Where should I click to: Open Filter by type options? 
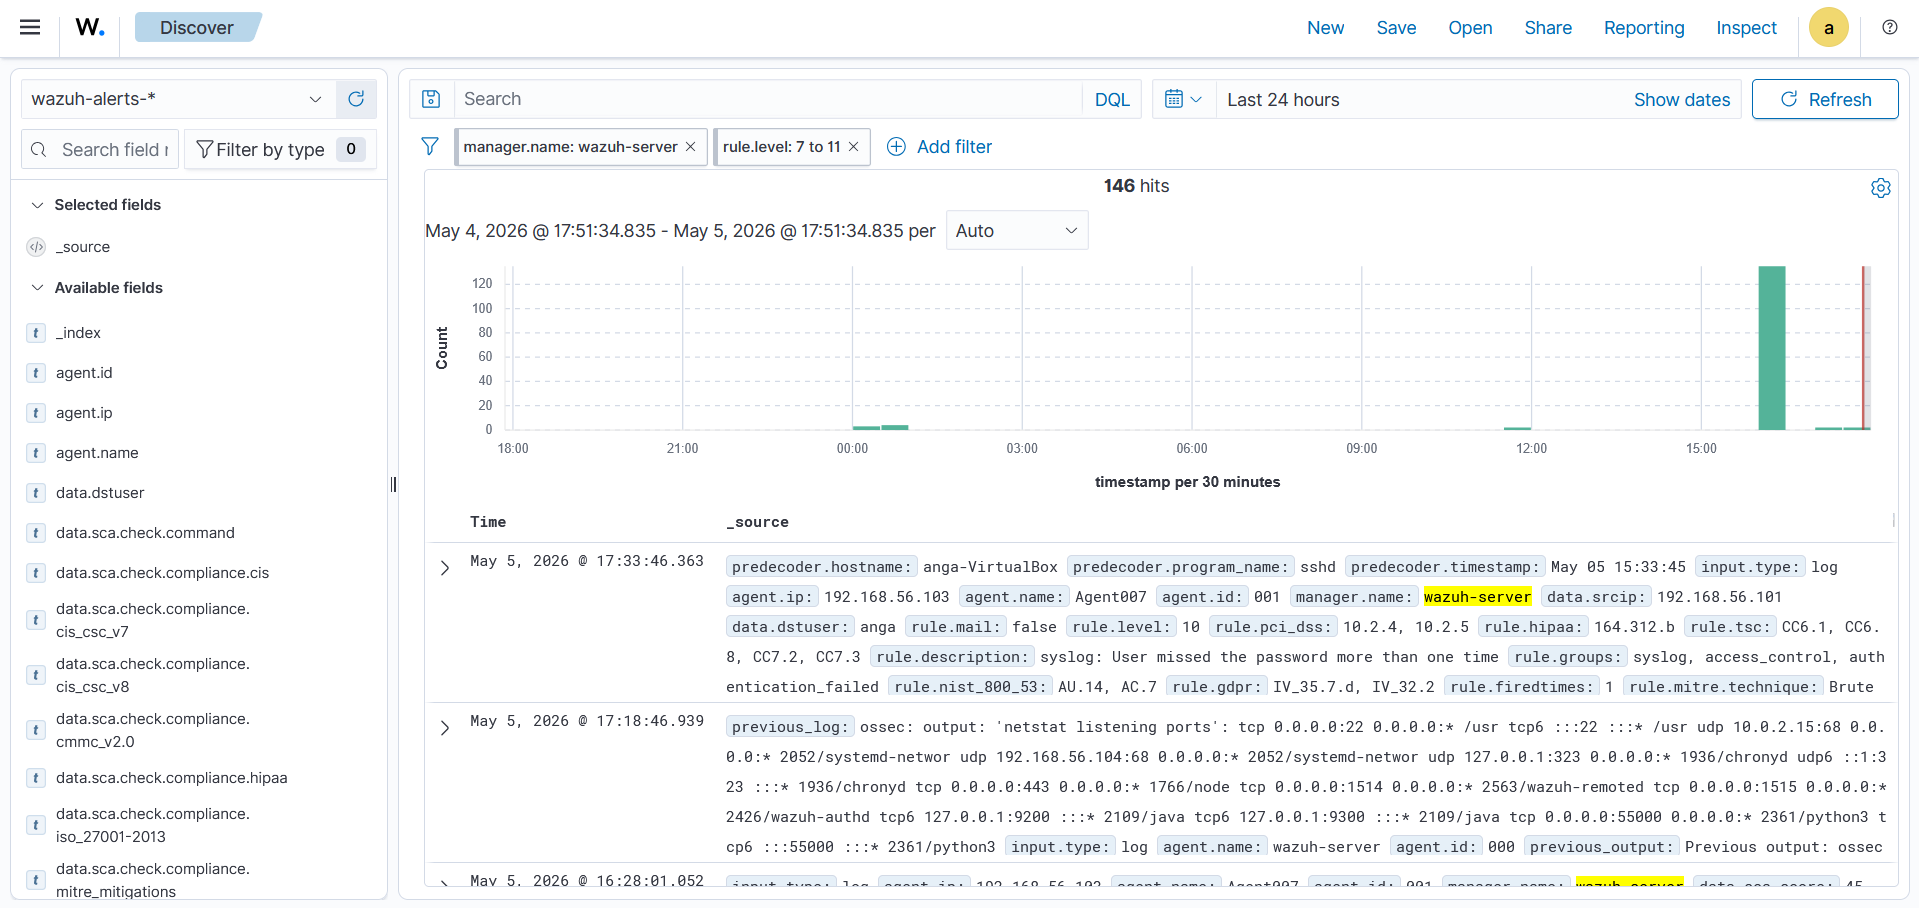(x=280, y=149)
